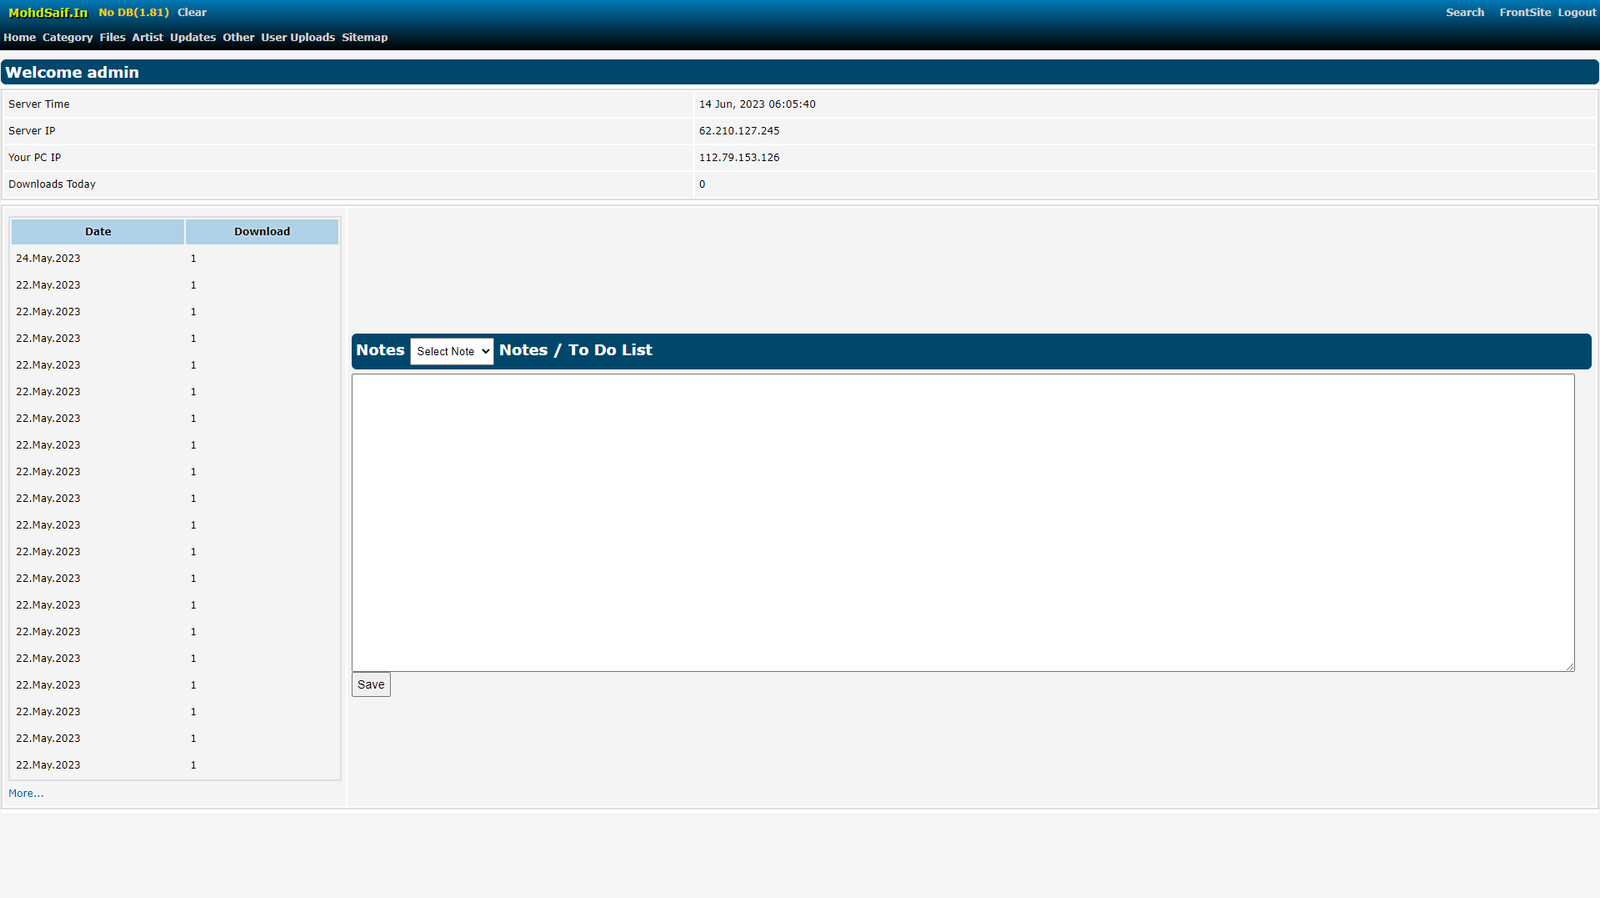Log out using Logout link
Screen dimensions: 1600x898
[1576, 12]
